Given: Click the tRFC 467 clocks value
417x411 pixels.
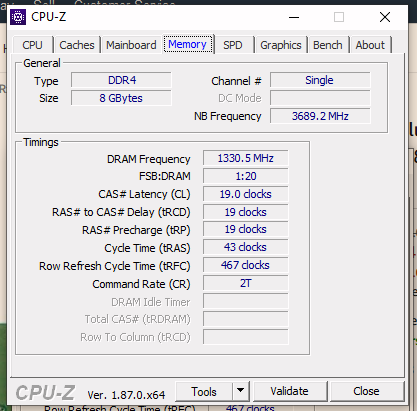Looking at the screenshot, I should point(246,265).
